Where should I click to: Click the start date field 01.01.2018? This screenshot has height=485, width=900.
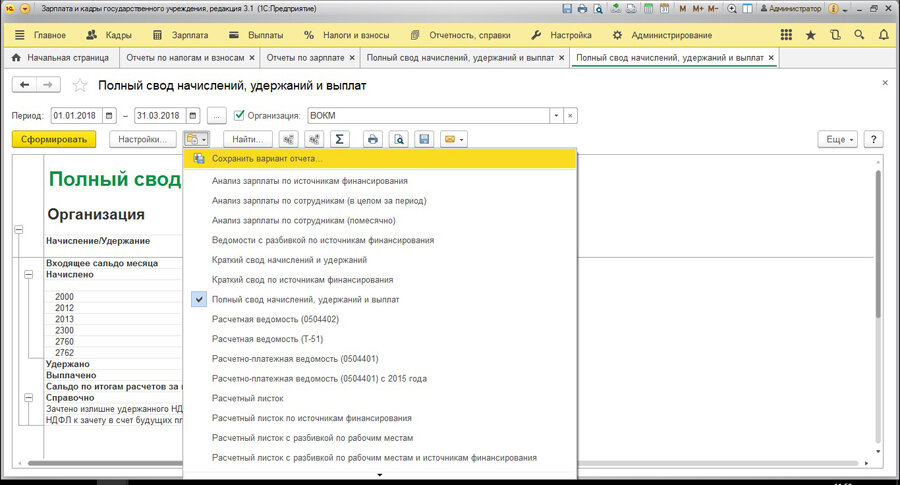pyautogui.click(x=76, y=115)
